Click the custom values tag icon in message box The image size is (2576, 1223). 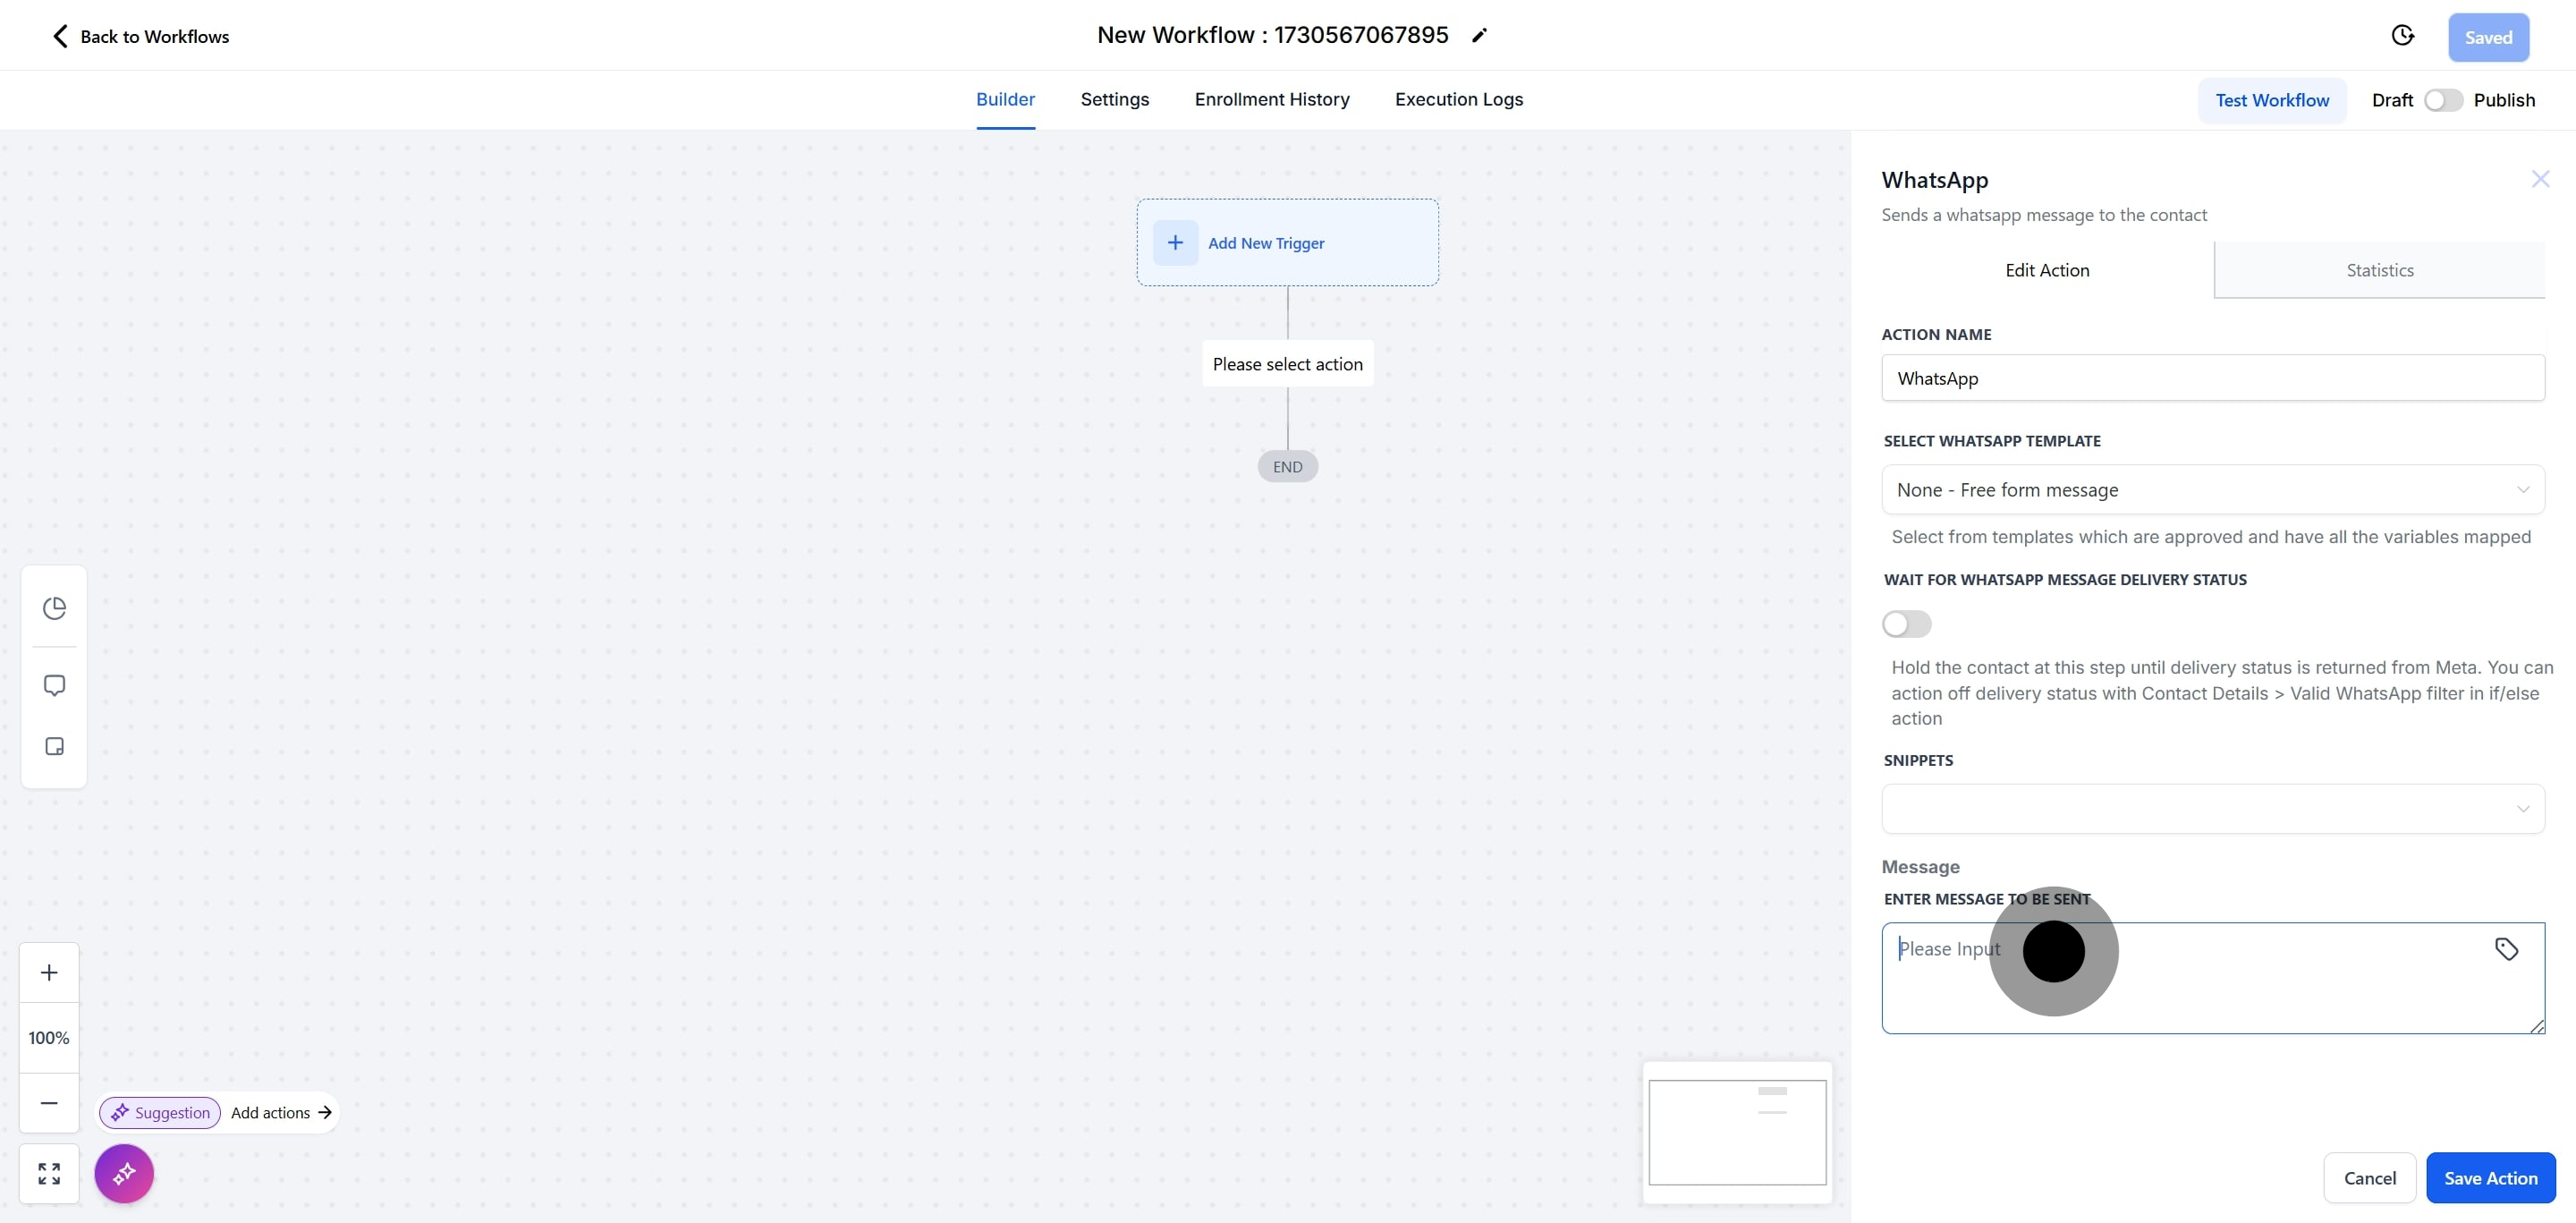pos(2506,949)
